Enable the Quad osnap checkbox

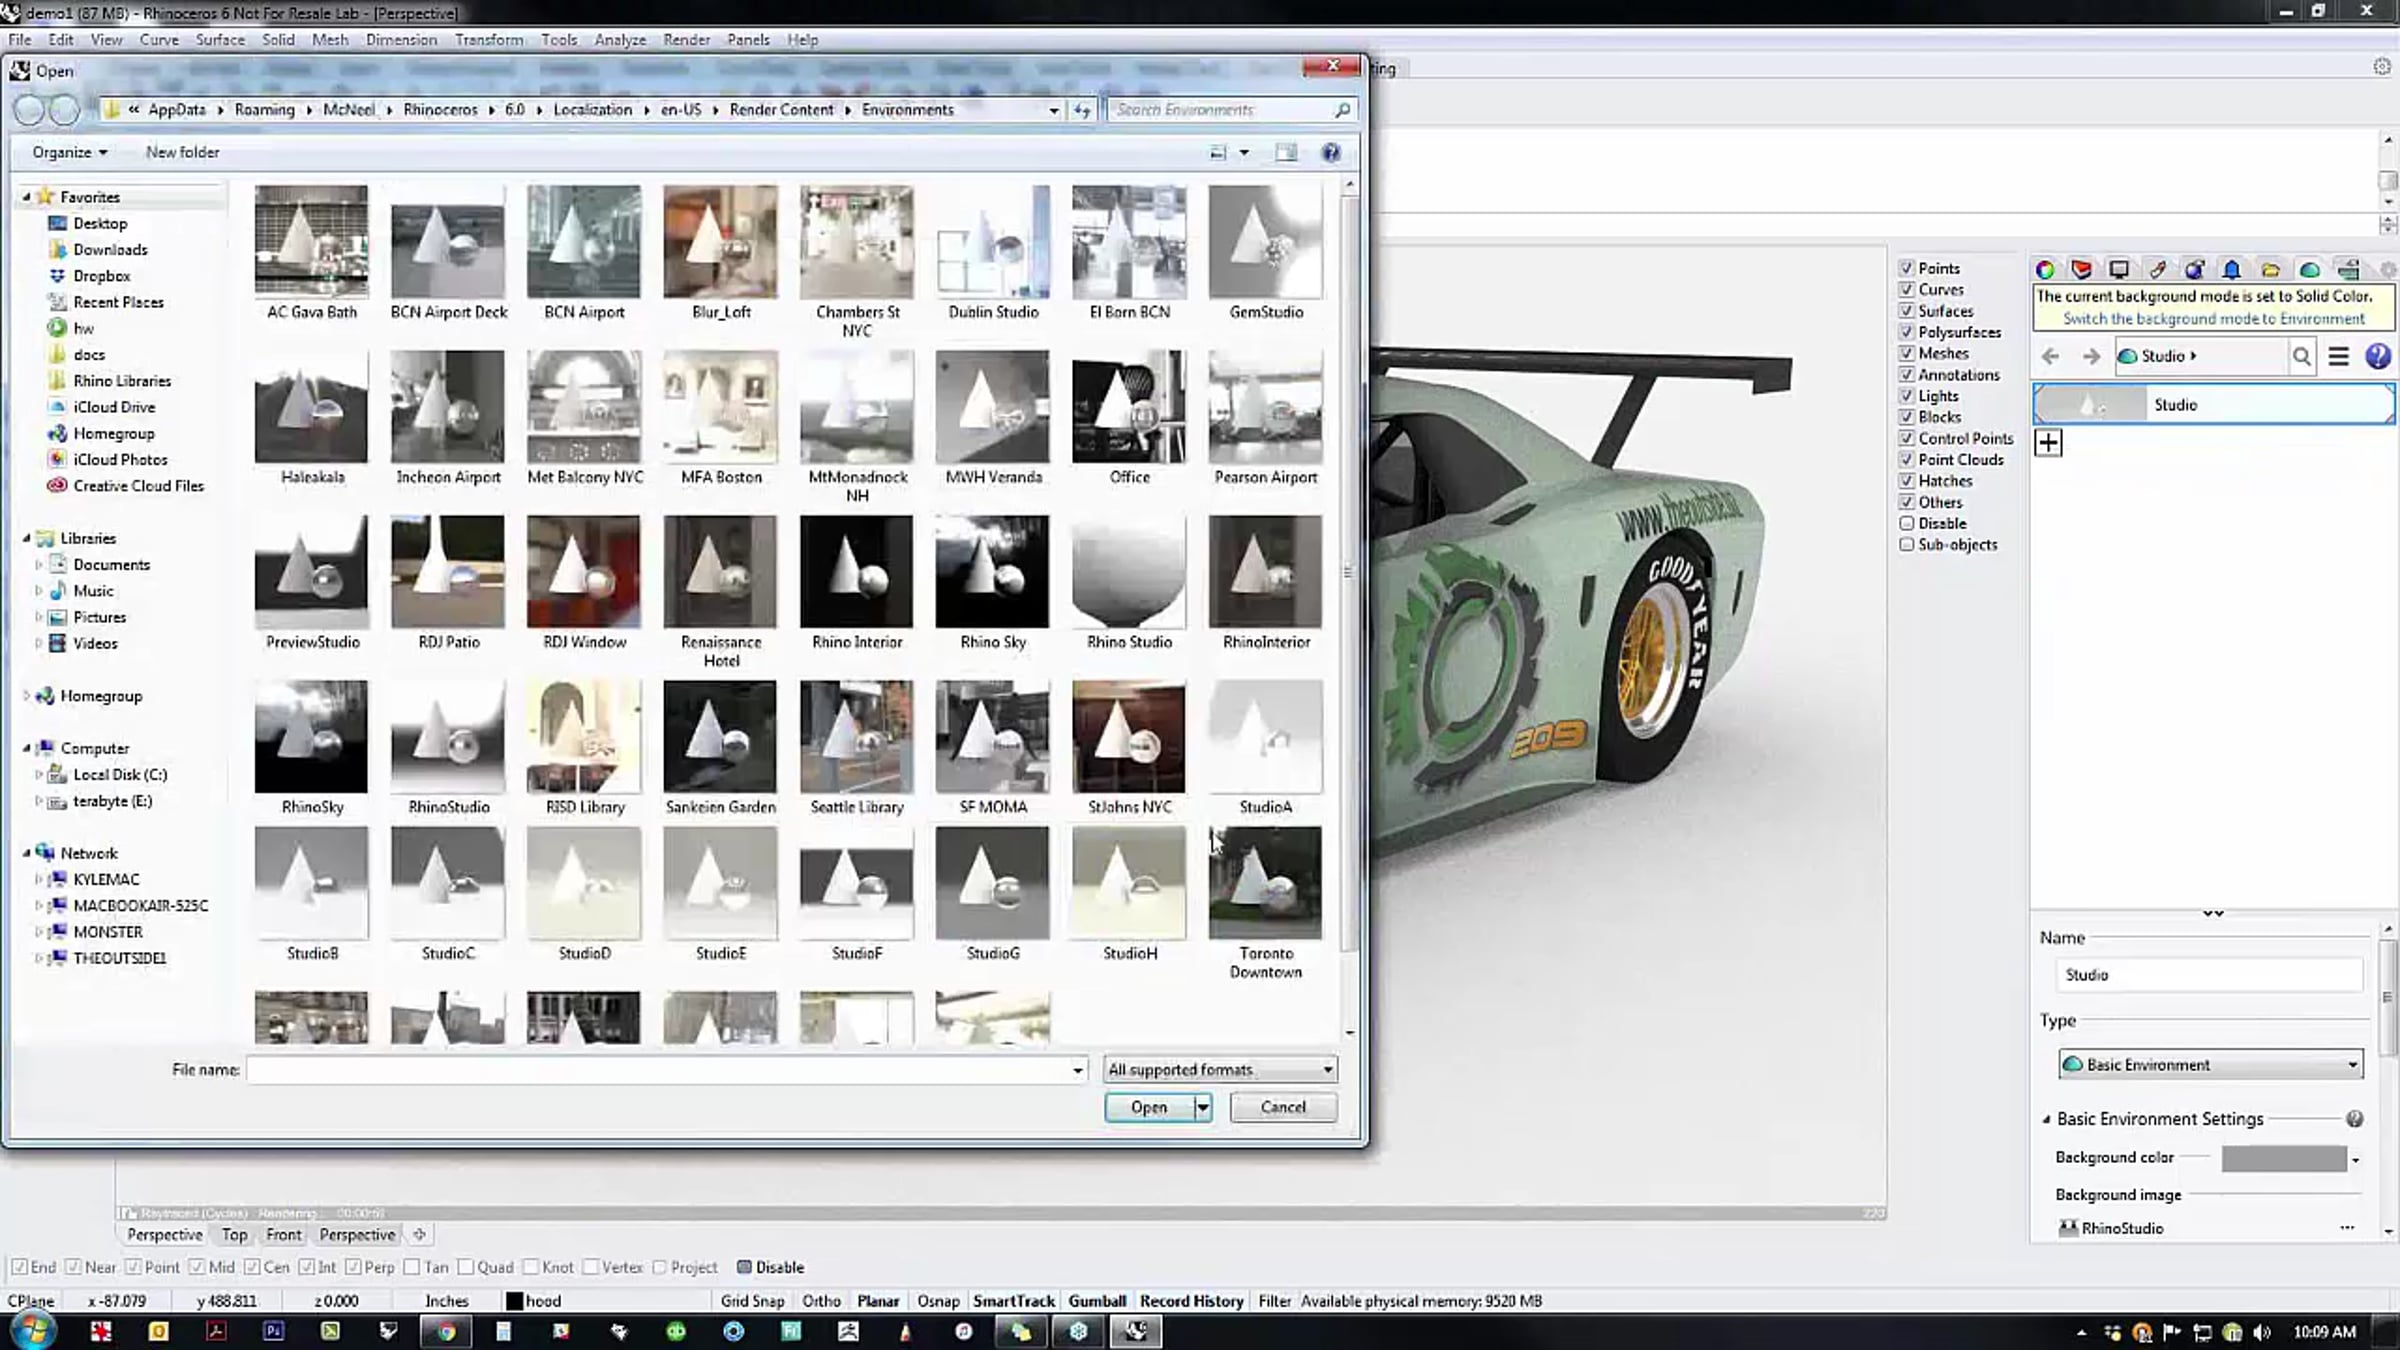465,1267
